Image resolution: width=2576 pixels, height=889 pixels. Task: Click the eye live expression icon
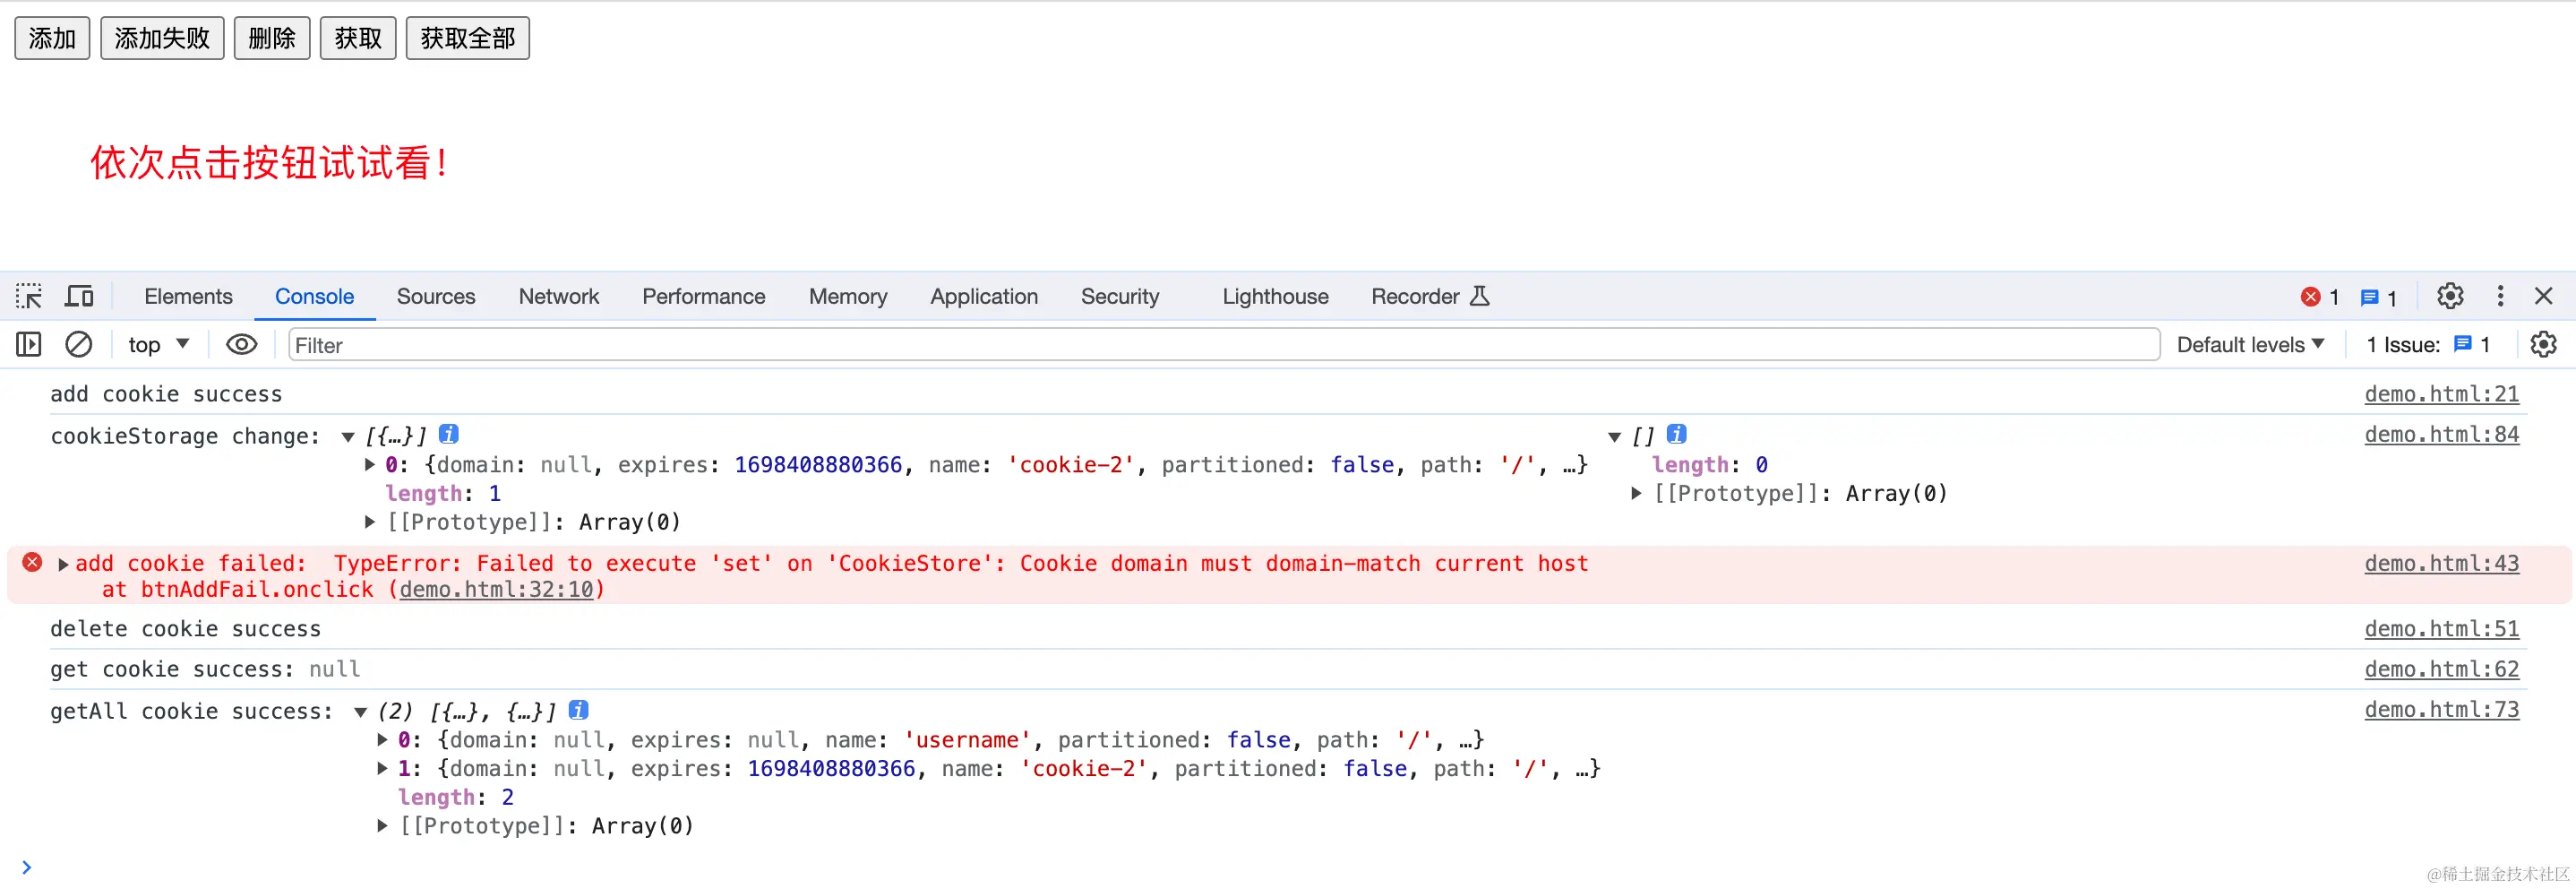(241, 345)
